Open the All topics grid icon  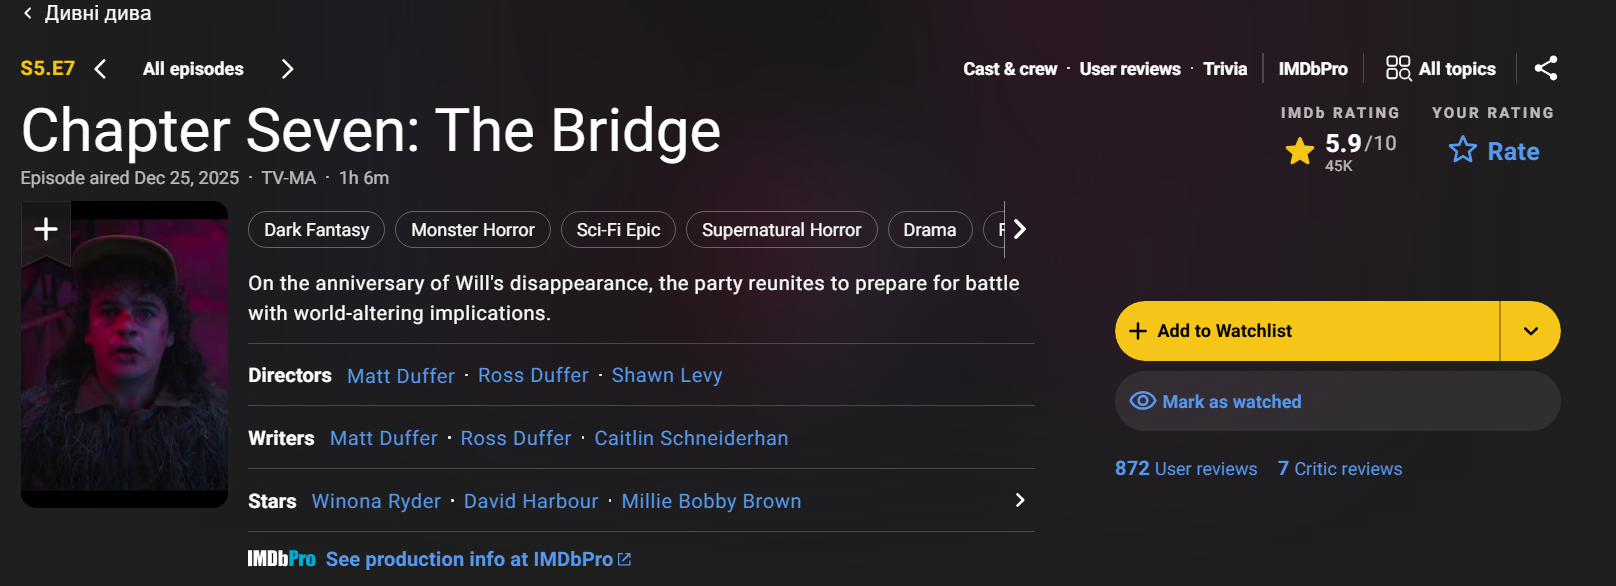[x=1398, y=68]
